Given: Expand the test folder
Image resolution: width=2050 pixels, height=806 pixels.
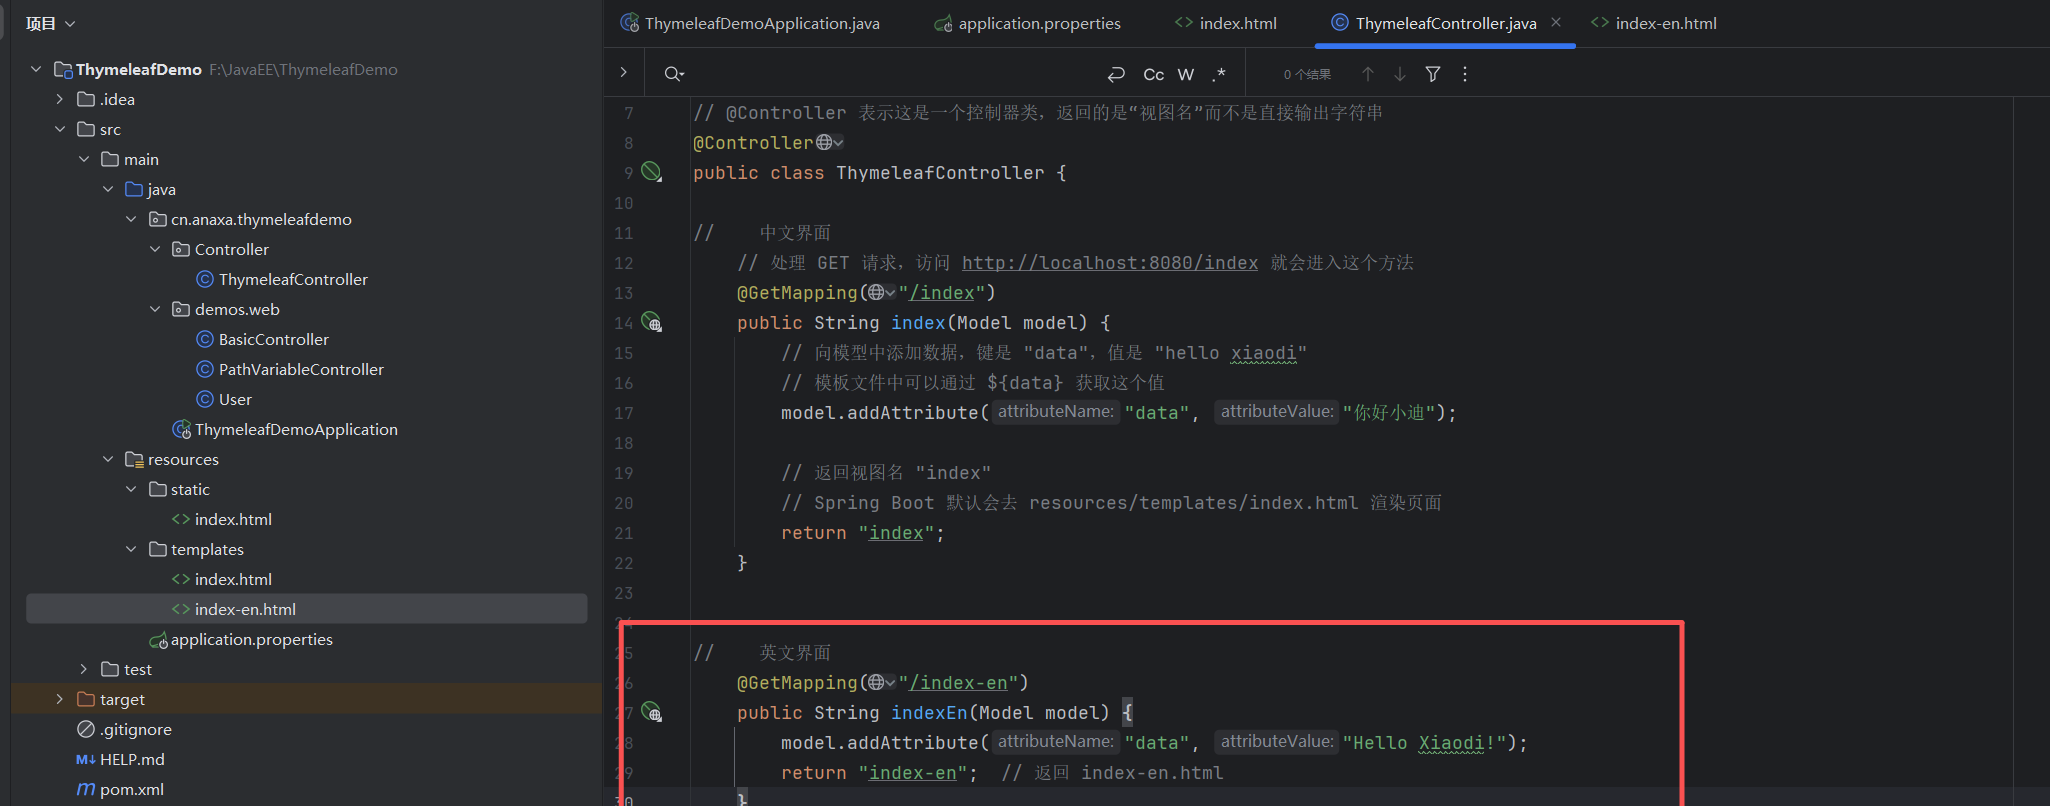Looking at the screenshot, I should (x=84, y=669).
